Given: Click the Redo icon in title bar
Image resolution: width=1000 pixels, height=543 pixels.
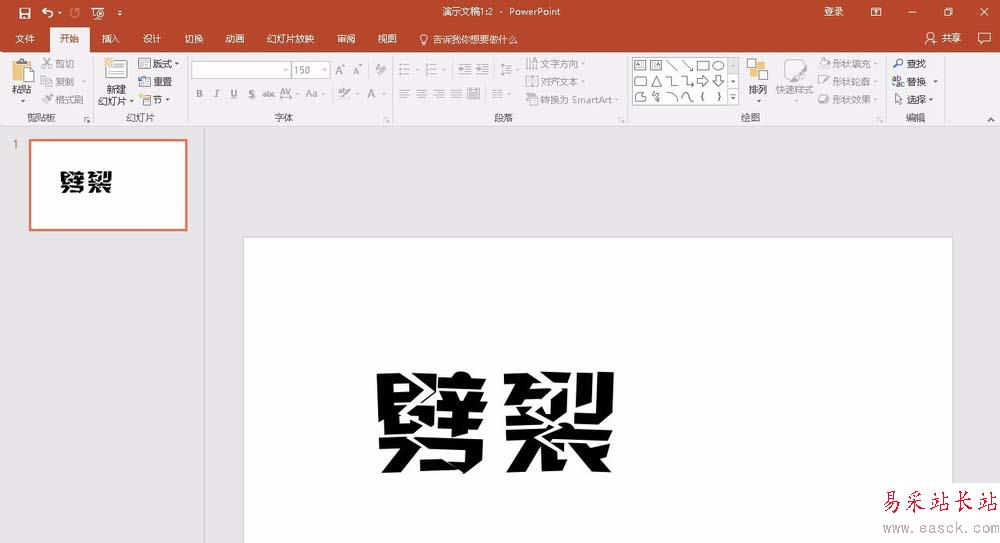Looking at the screenshot, I should pyautogui.click(x=75, y=13).
